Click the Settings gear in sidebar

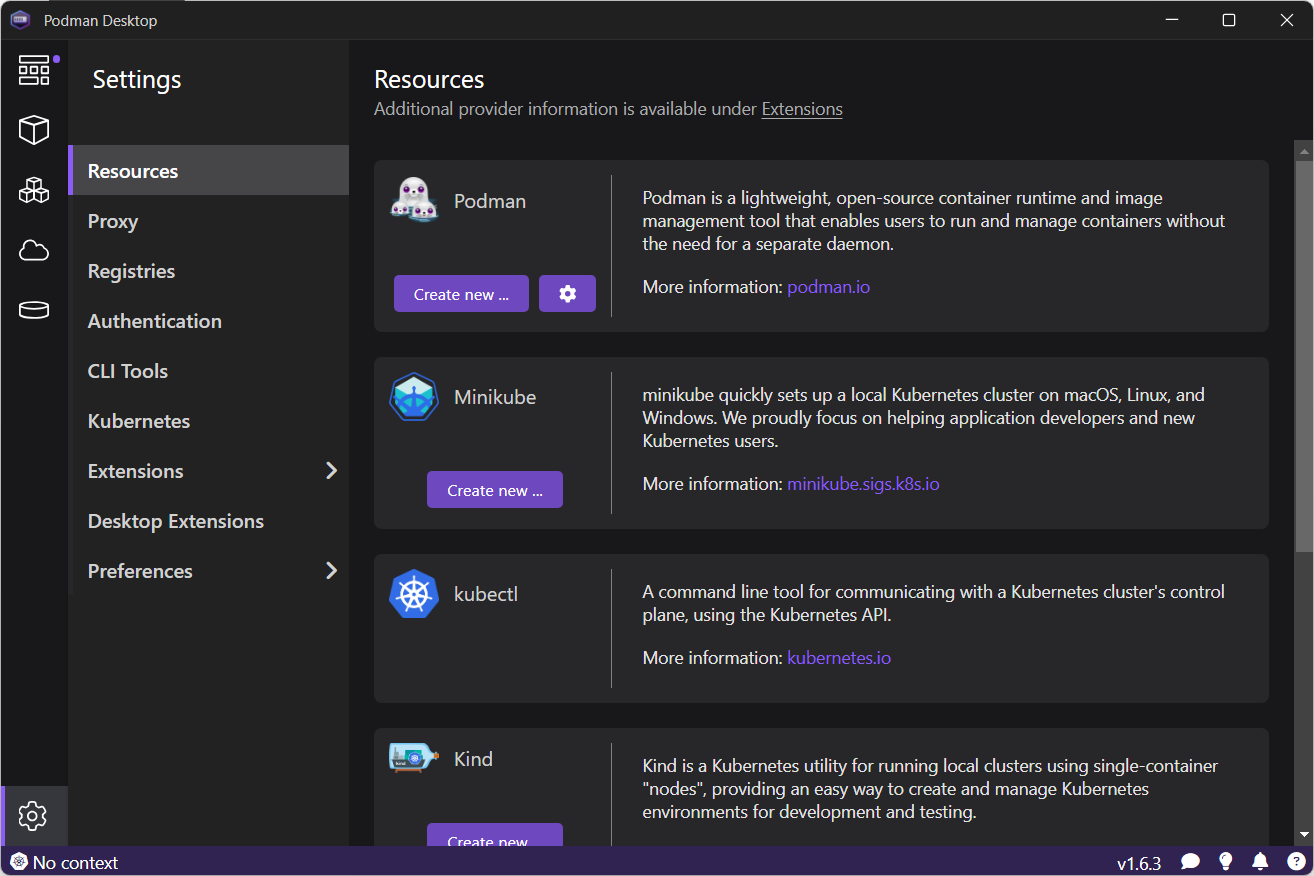(33, 816)
